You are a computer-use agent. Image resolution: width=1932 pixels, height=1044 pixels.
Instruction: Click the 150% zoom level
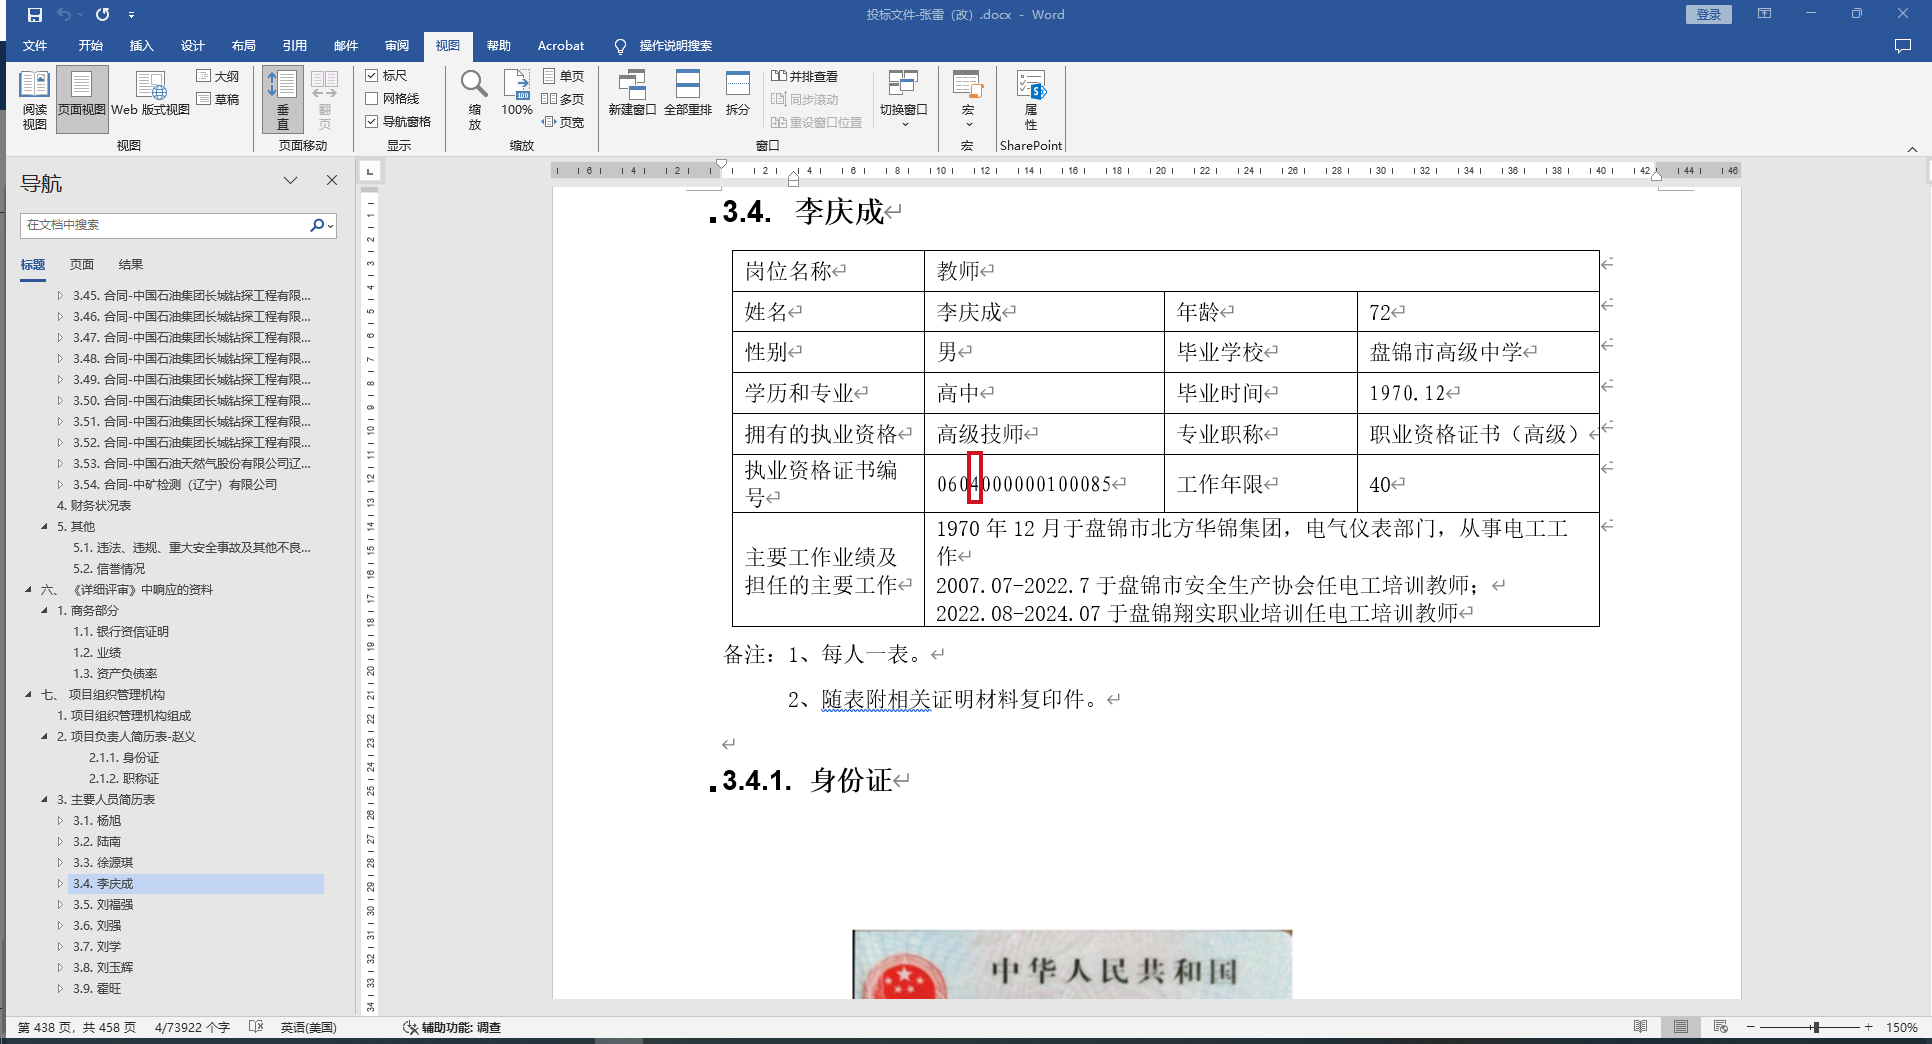pos(1901,1027)
